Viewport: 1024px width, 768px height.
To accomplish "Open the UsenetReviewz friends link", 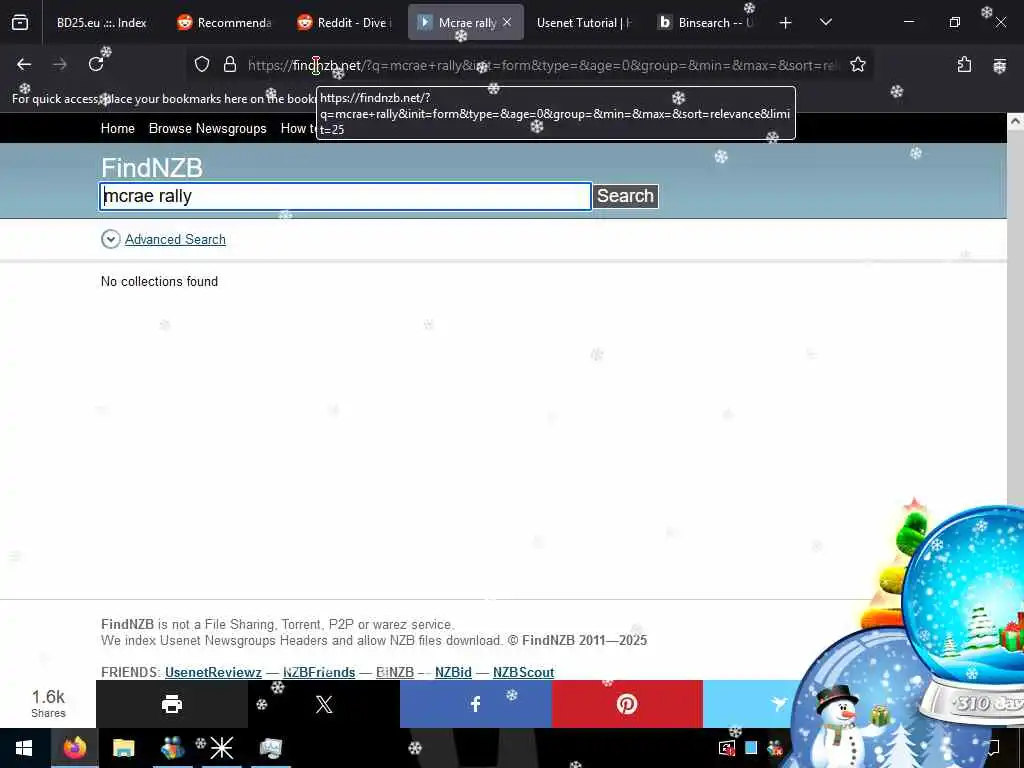I will [213, 672].
